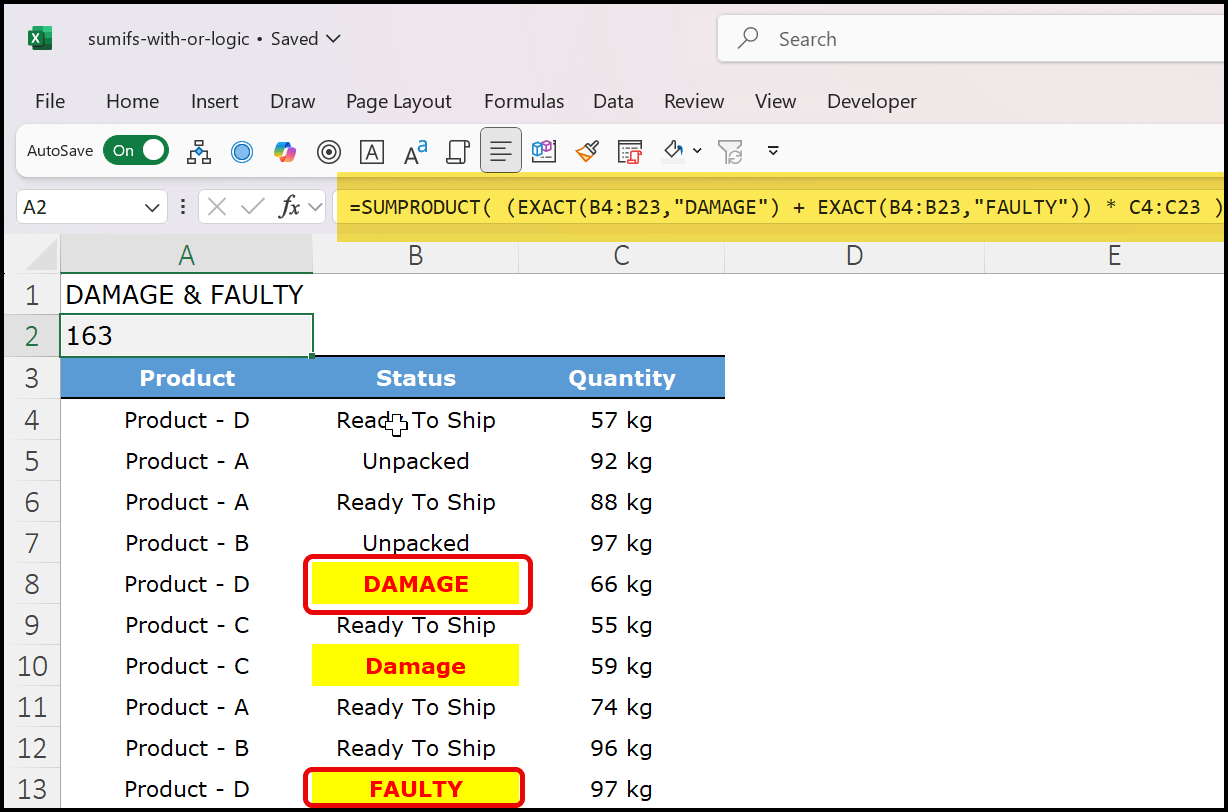Screen dimensions: 1228x812
Task: Toggle the AutoSave switch off
Action: pyautogui.click(x=136, y=151)
